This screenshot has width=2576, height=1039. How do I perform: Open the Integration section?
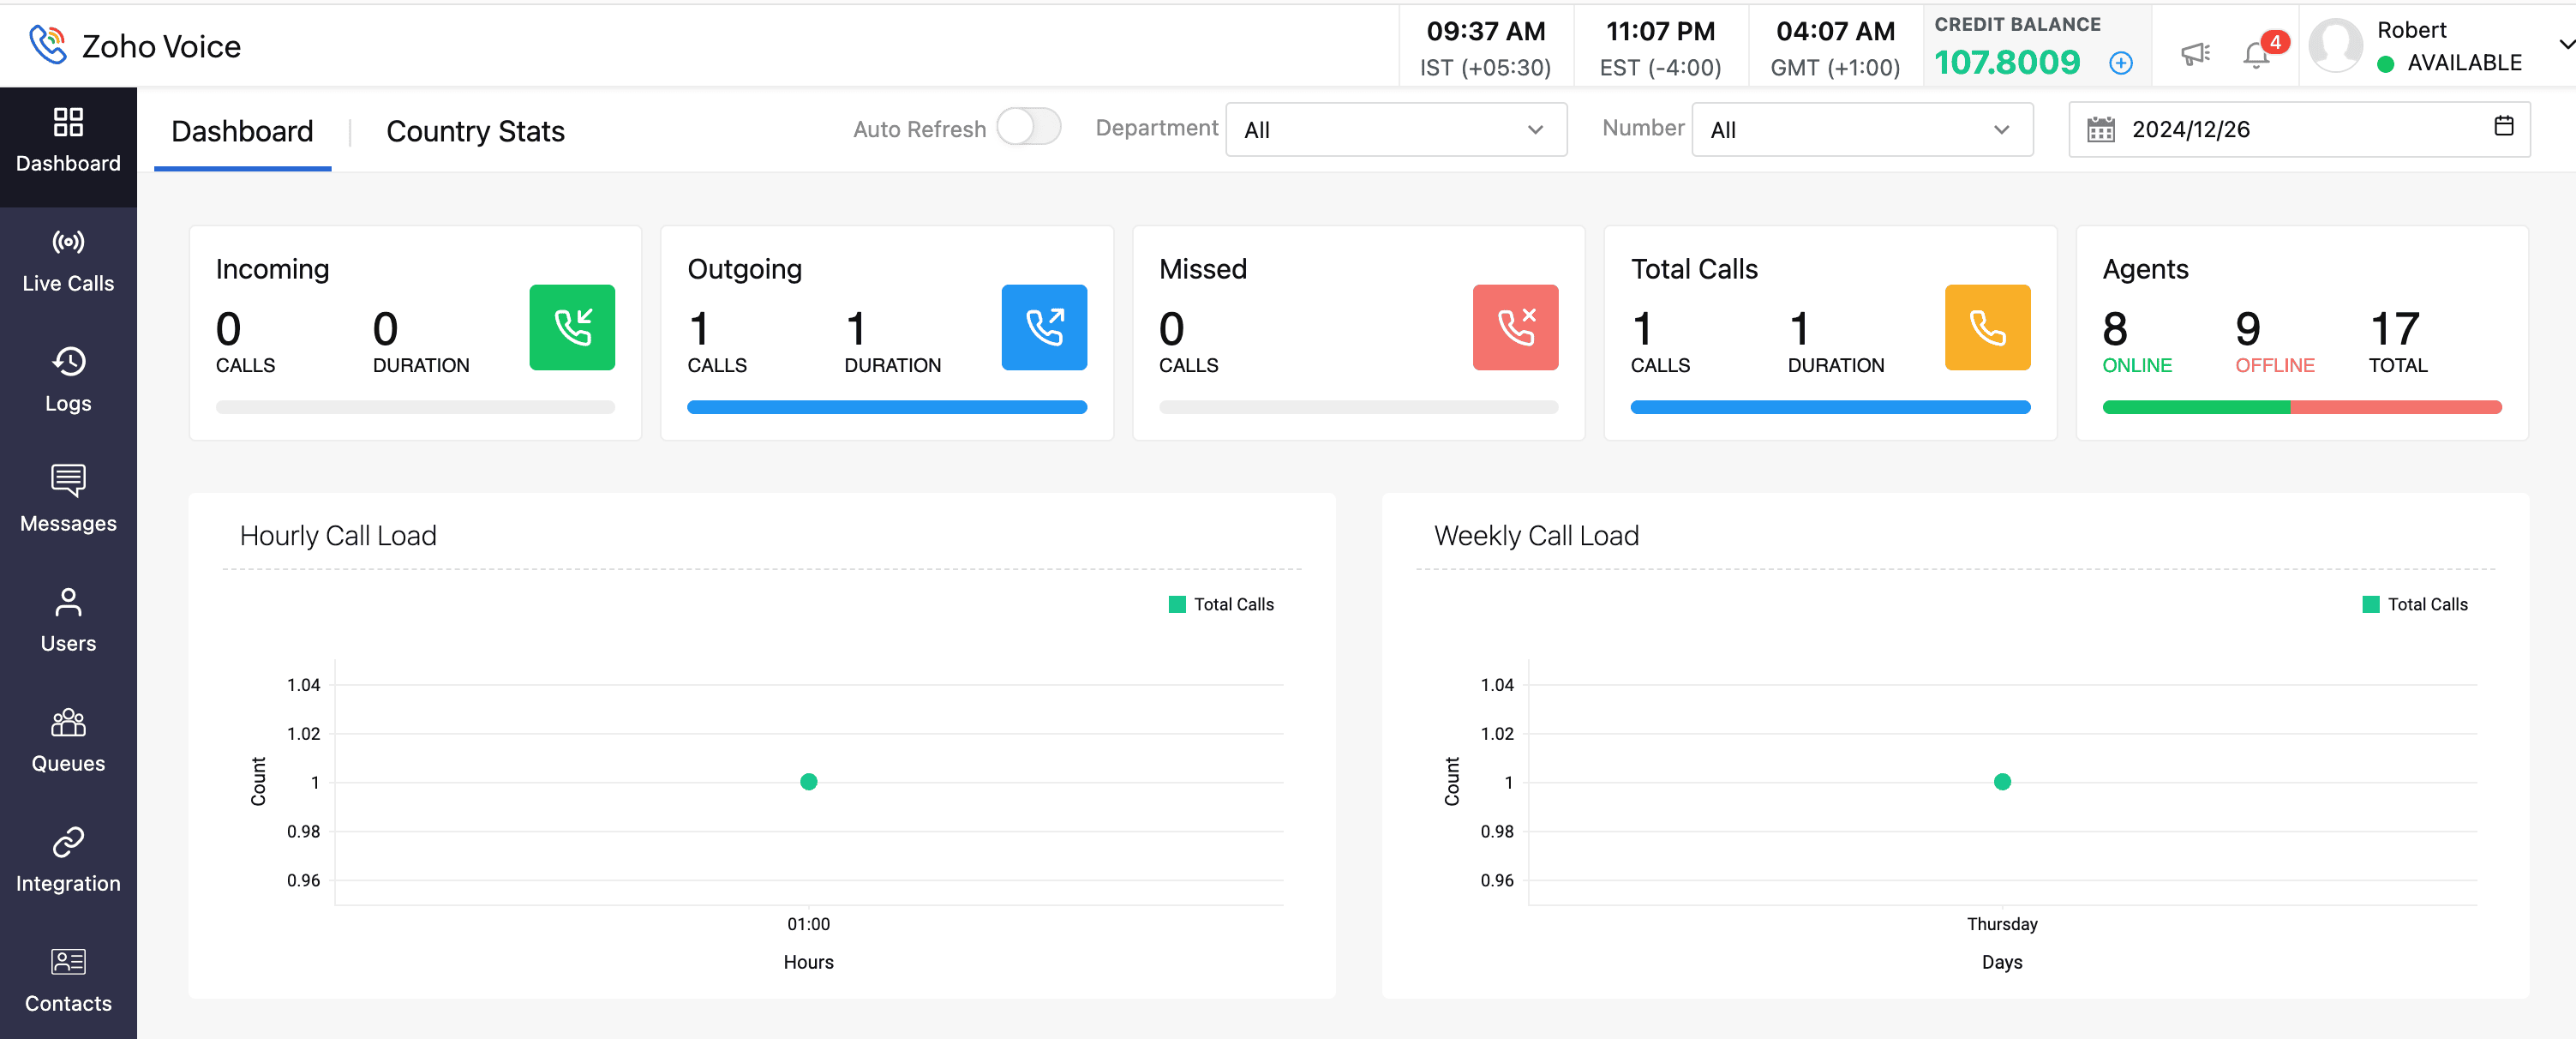click(x=68, y=861)
